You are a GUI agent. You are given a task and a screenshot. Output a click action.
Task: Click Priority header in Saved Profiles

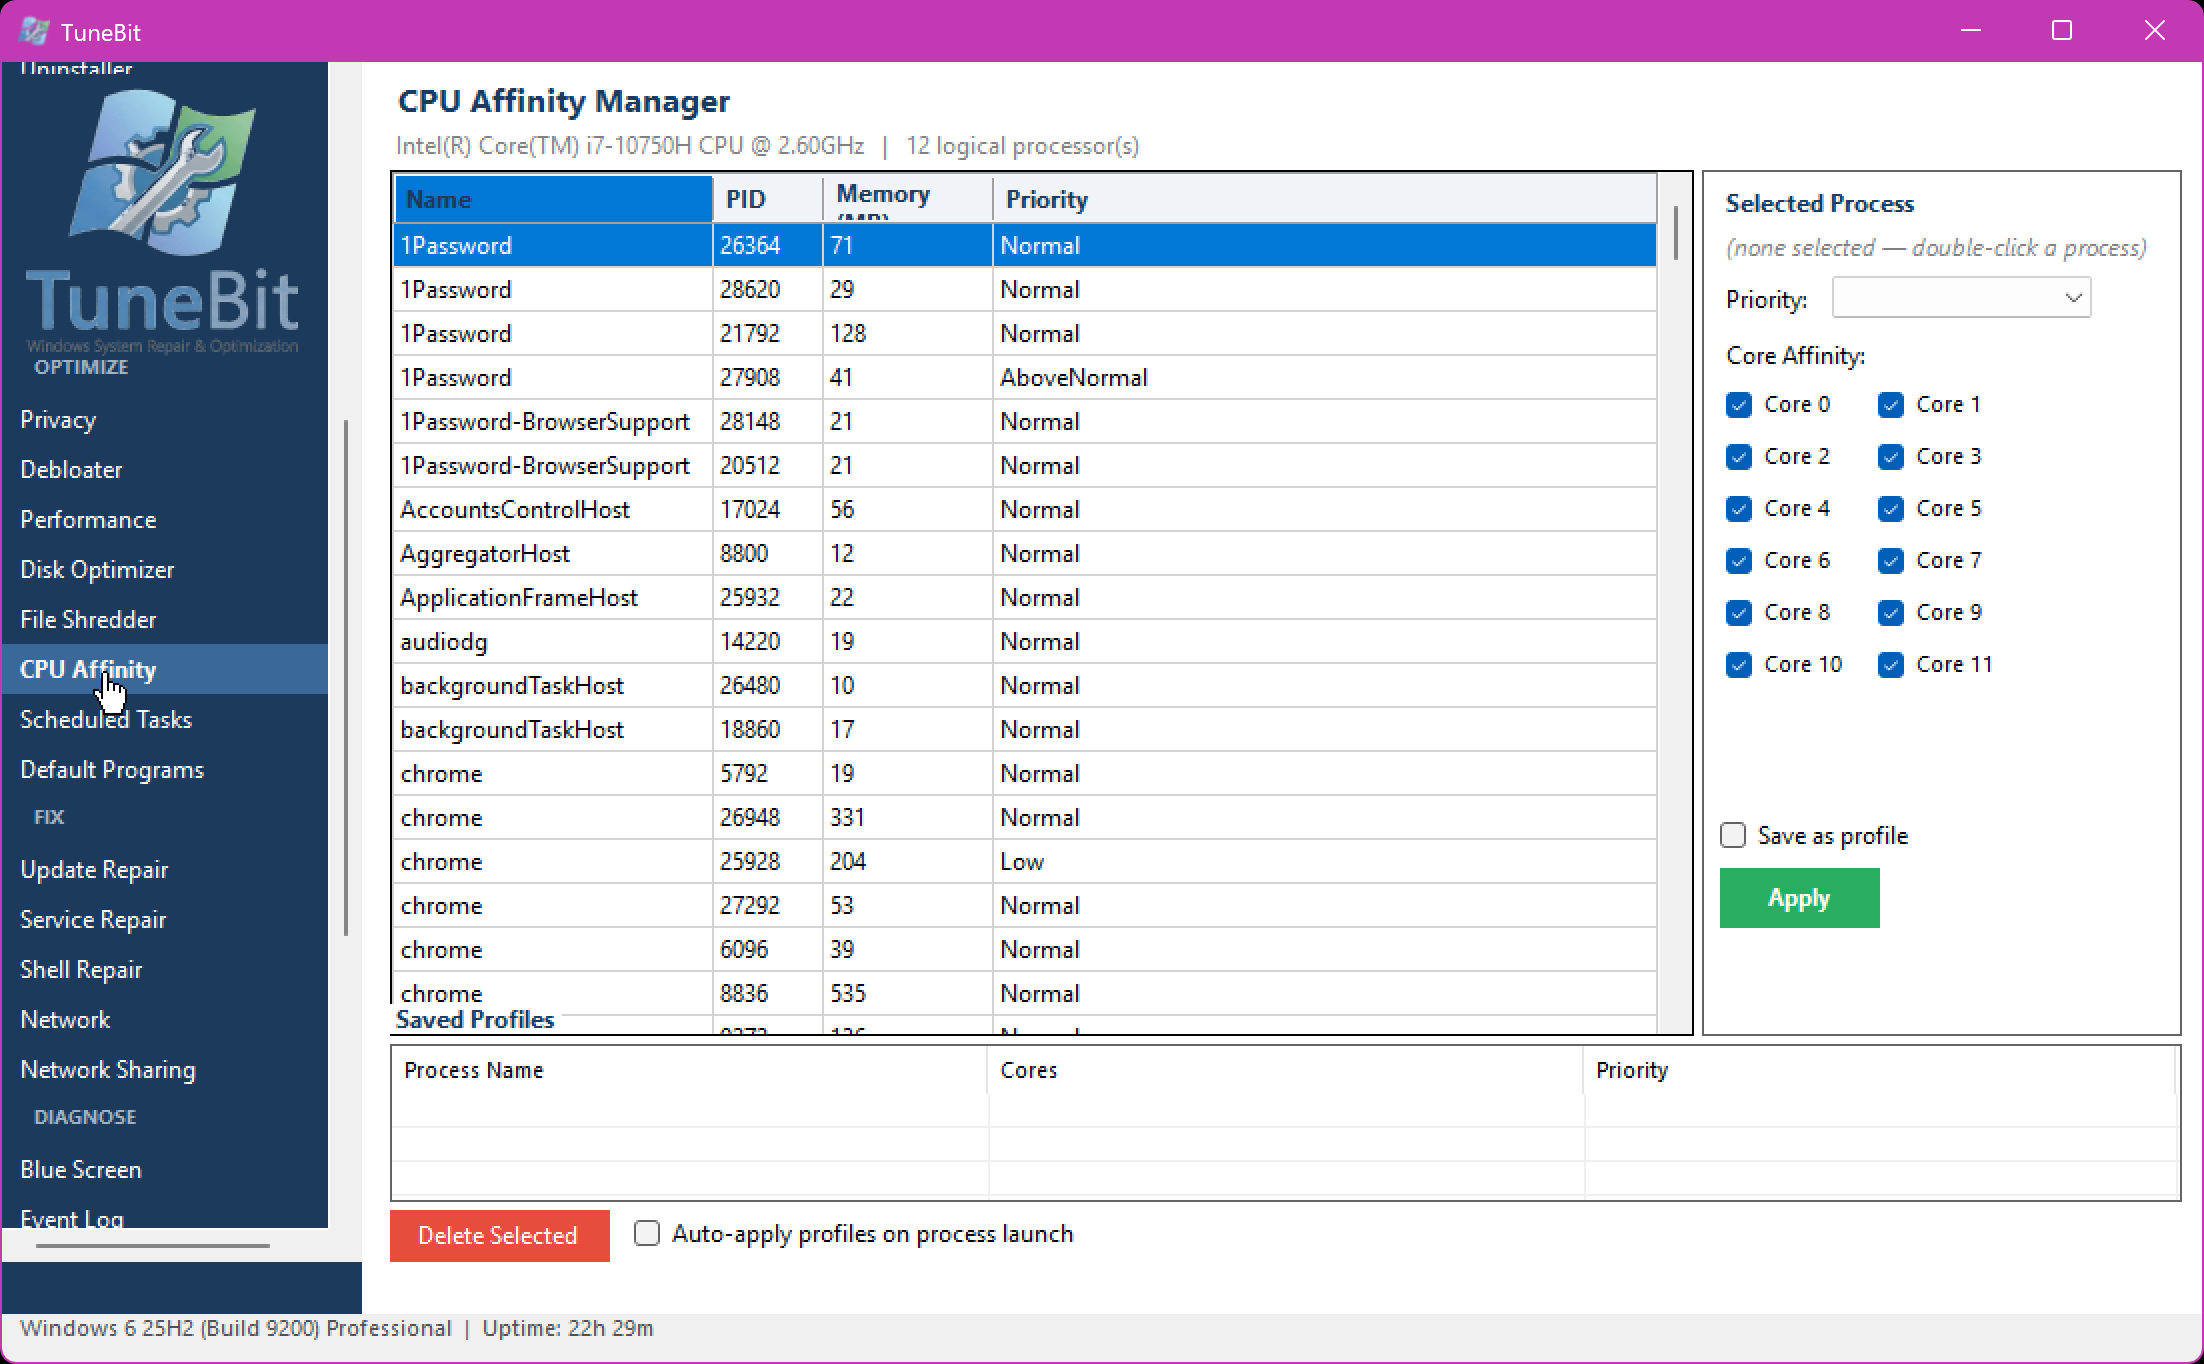pyautogui.click(x=1880, y=1070)
